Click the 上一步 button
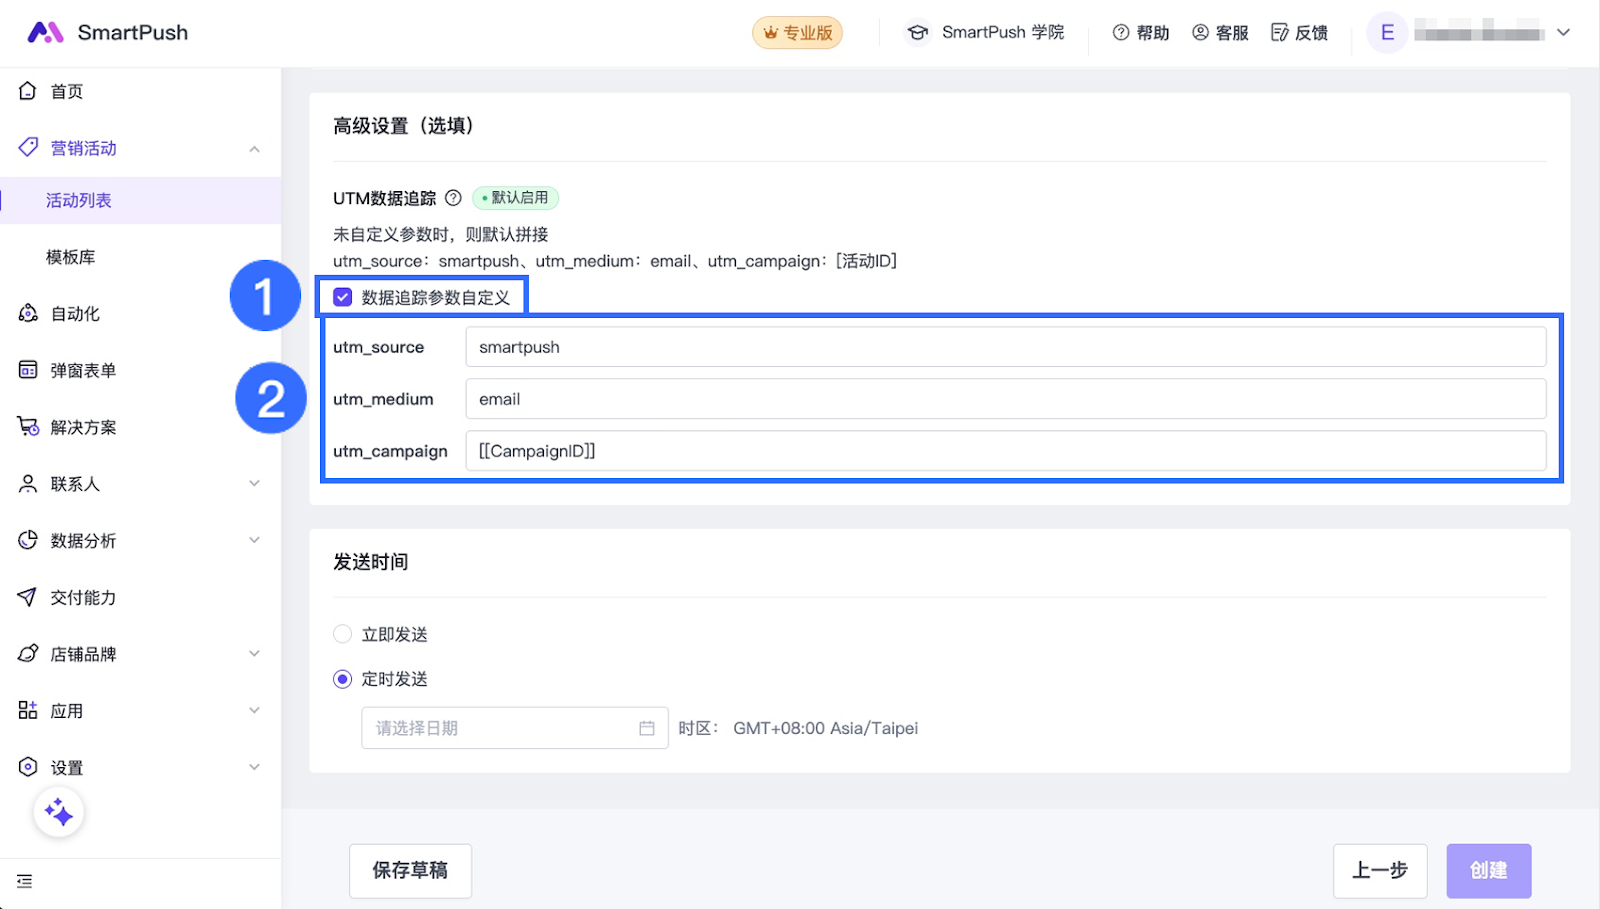This screenshot has height=909, width=1600. click(x=1379, y=871)
